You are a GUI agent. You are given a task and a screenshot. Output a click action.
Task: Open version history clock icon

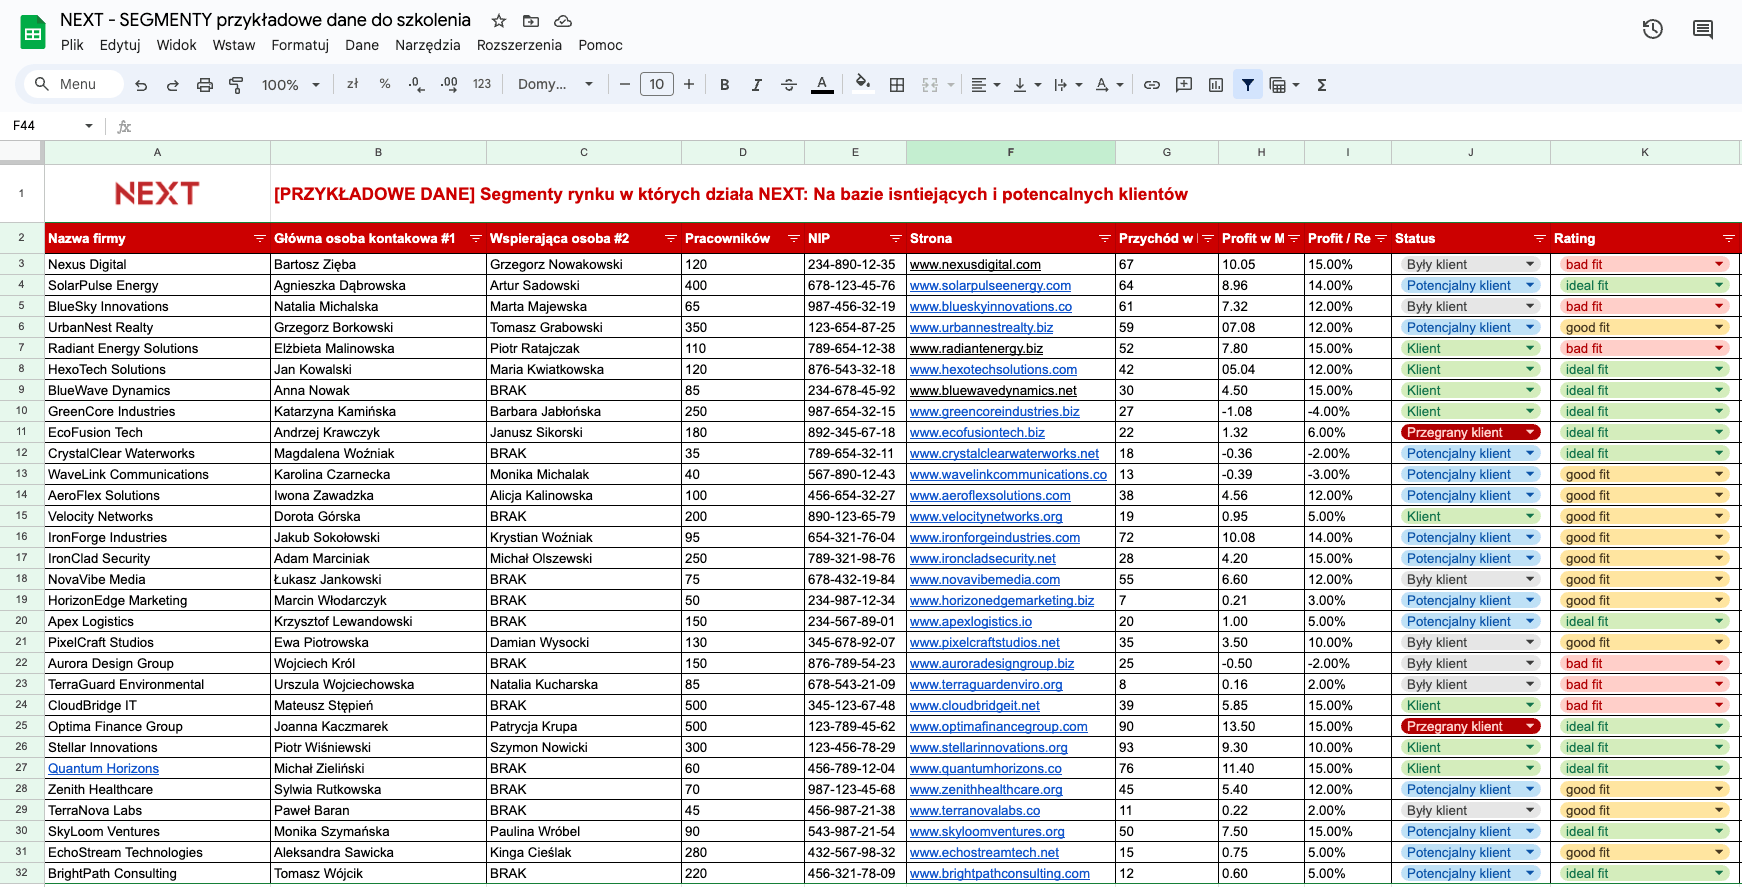(1653, 29)
